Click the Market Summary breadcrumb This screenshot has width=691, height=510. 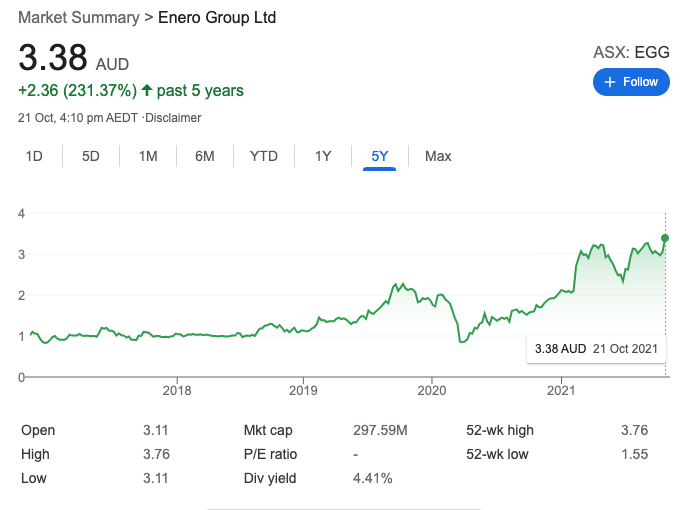pyautogui.click(x=78, y=18)
